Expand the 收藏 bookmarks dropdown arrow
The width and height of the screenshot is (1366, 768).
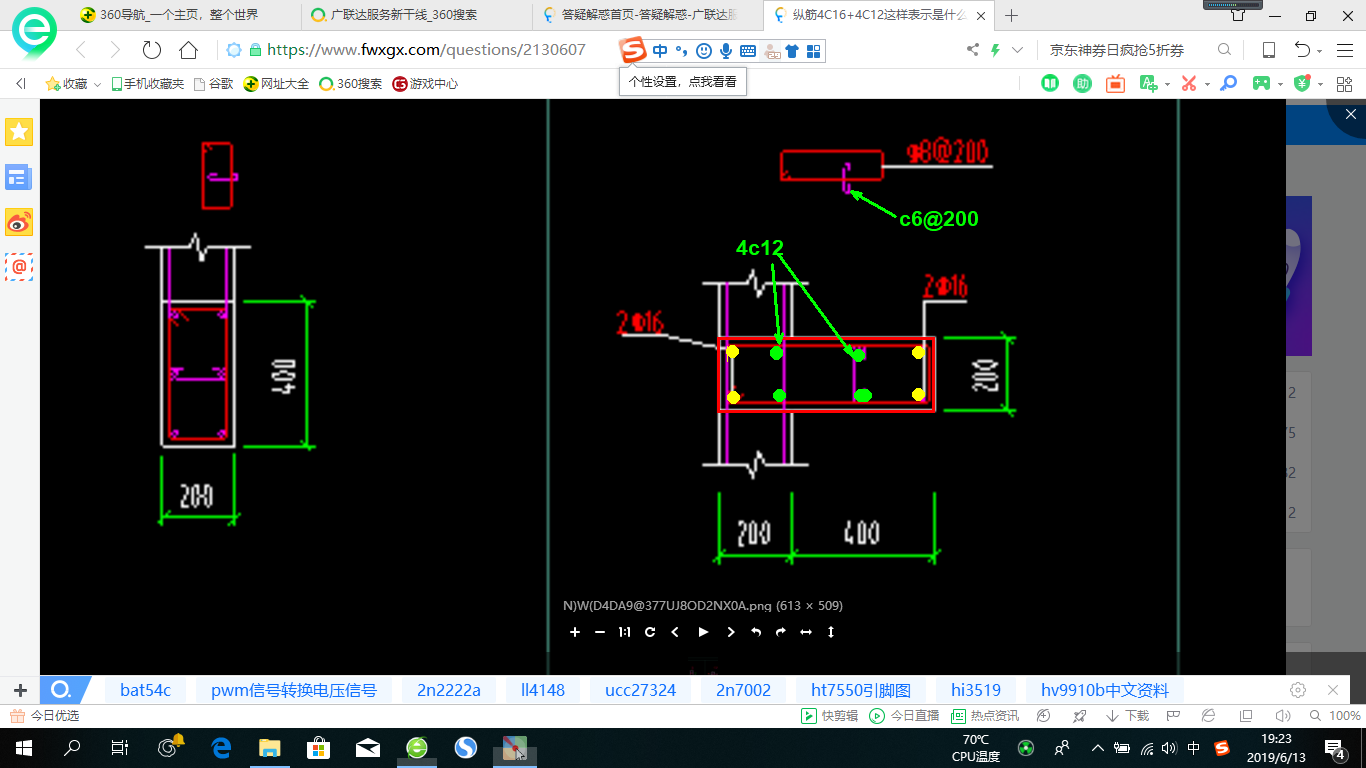point(97,85)
